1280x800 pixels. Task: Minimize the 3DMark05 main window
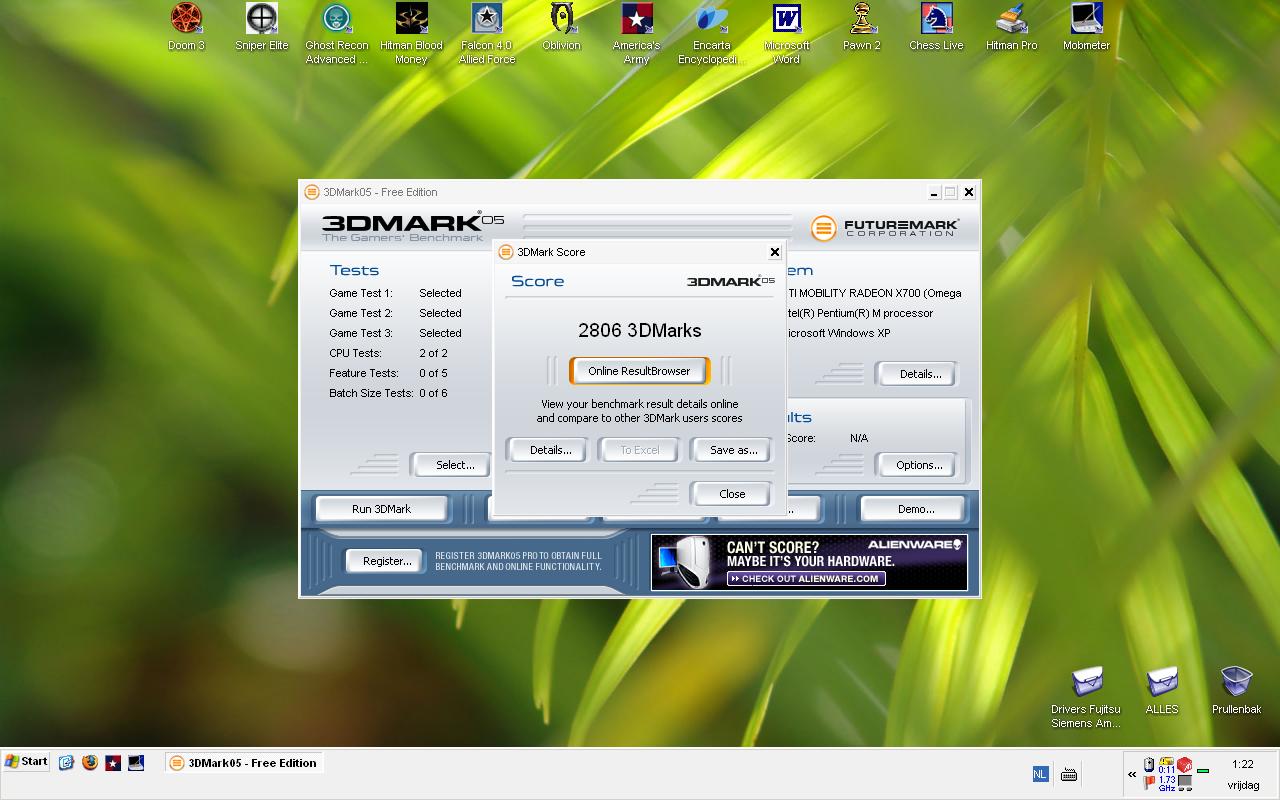click(x=934, y=192)
